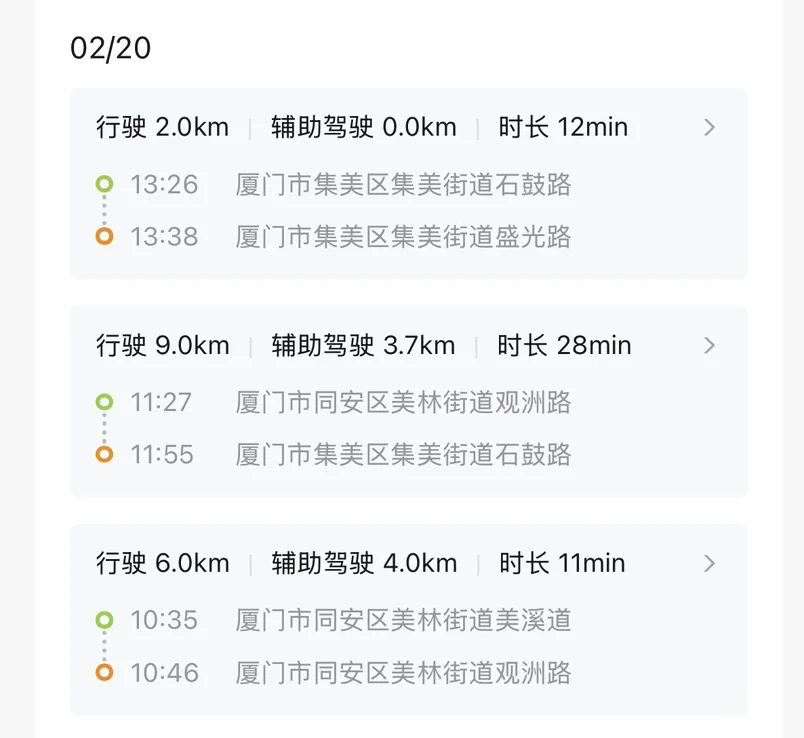Click green start marker at 13:26
Screen dimensions: 804x738
tap(104, 184)
